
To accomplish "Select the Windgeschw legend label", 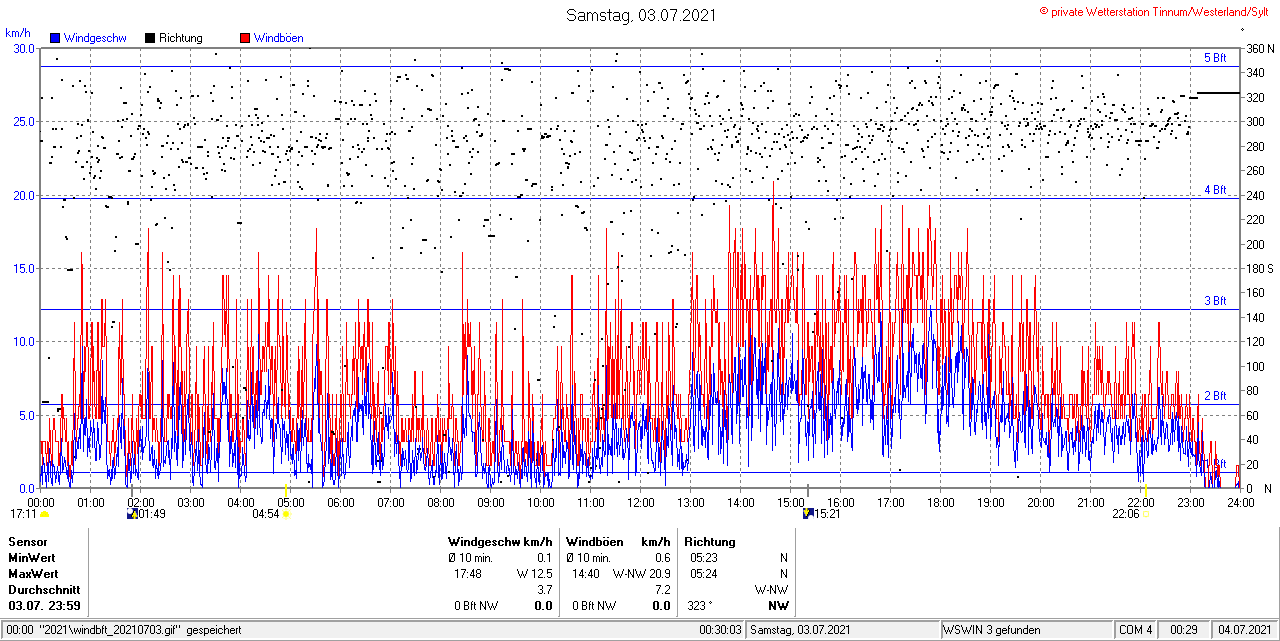I will (x=95, y=38).
